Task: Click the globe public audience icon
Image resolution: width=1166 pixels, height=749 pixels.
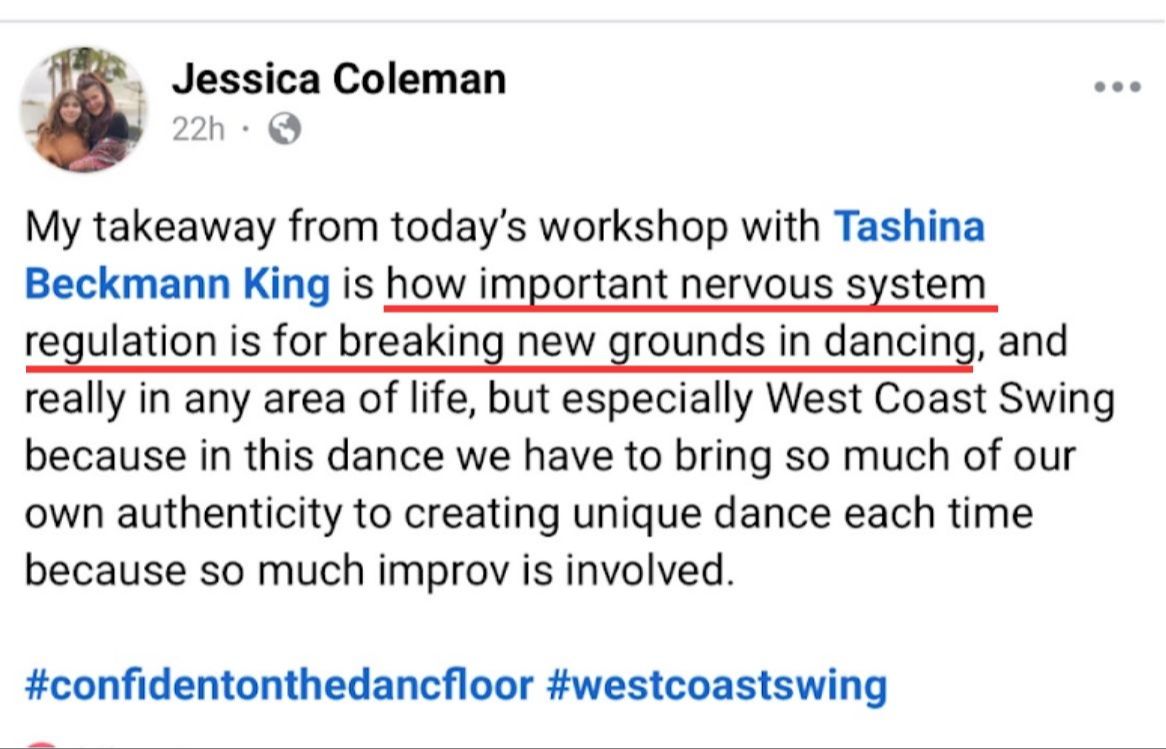Action: pyautogui.click(x=284, y=129)
